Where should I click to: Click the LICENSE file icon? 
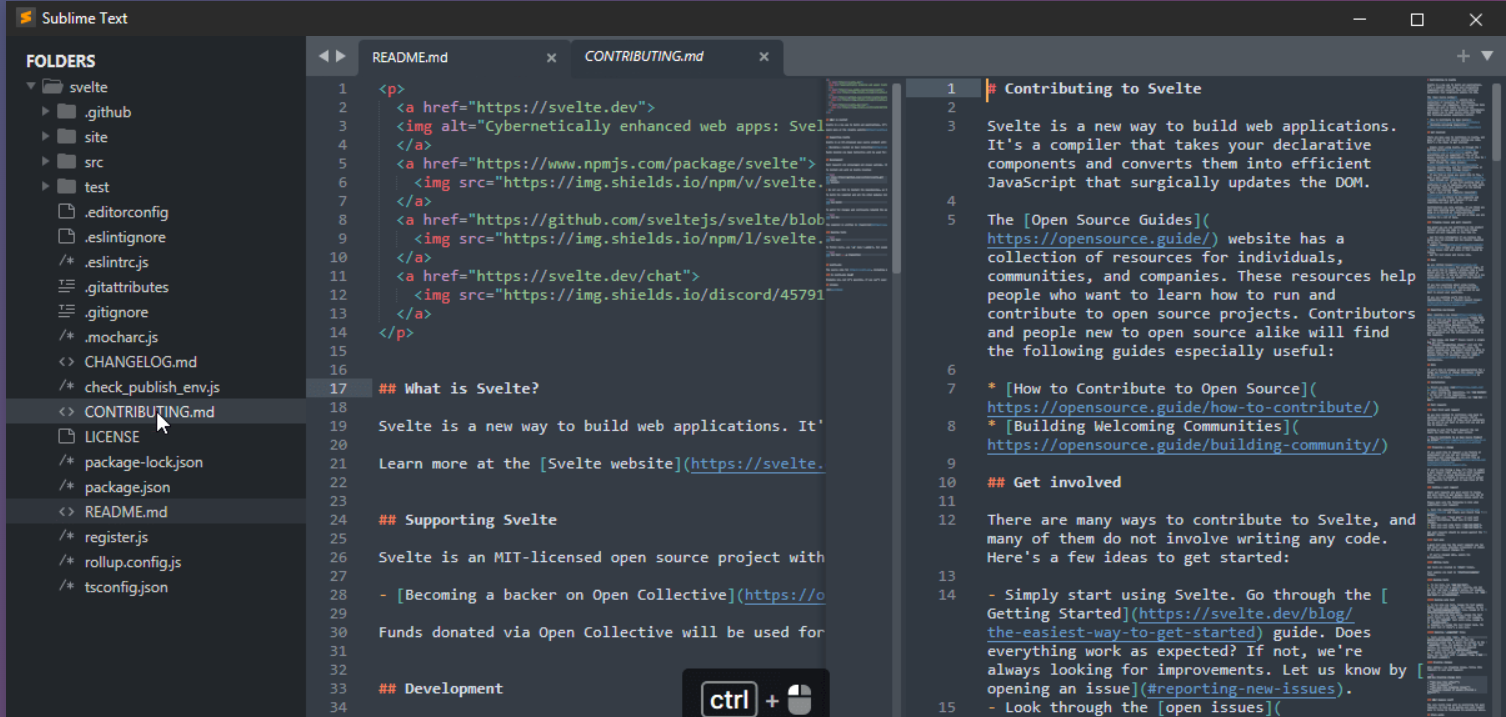point(67,437)
